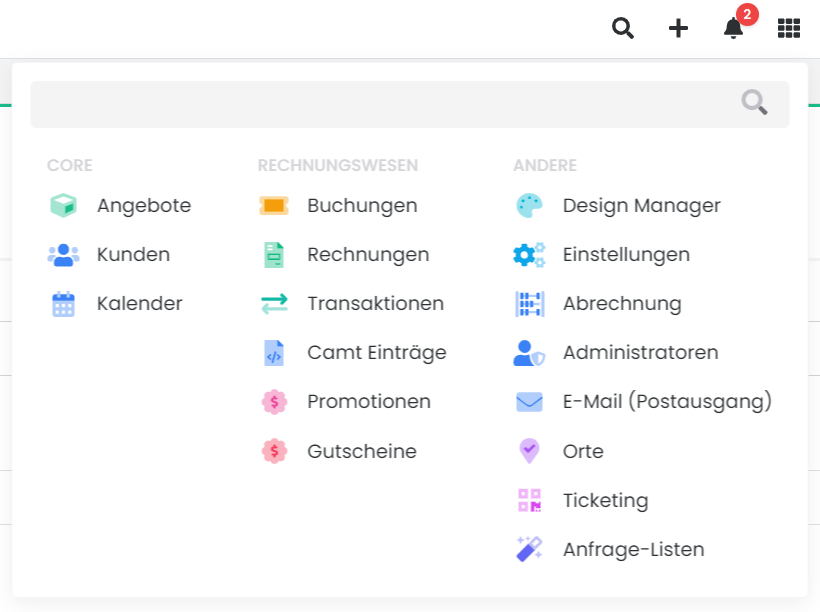This screenshot has height=612, width=820.
Task: Go to Promotionen
Action: pos(368,402)
